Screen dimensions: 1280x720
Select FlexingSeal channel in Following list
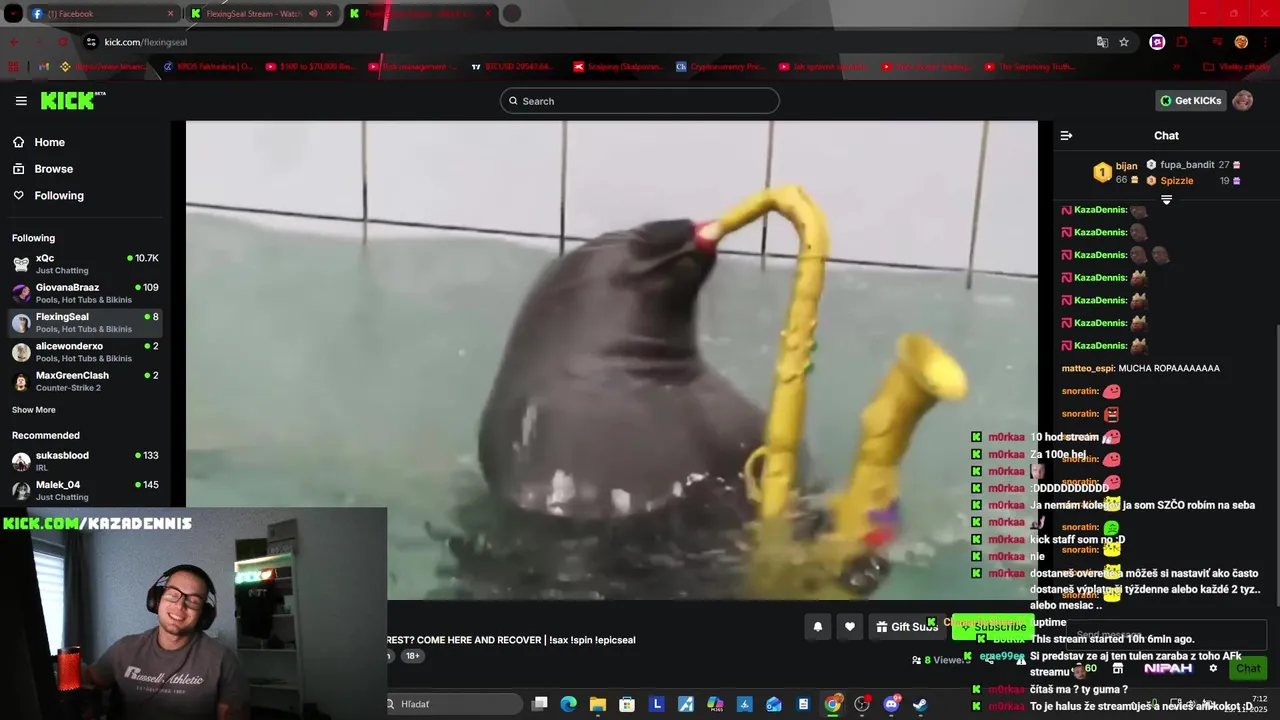pyautogui.click(x=85, y=322)
